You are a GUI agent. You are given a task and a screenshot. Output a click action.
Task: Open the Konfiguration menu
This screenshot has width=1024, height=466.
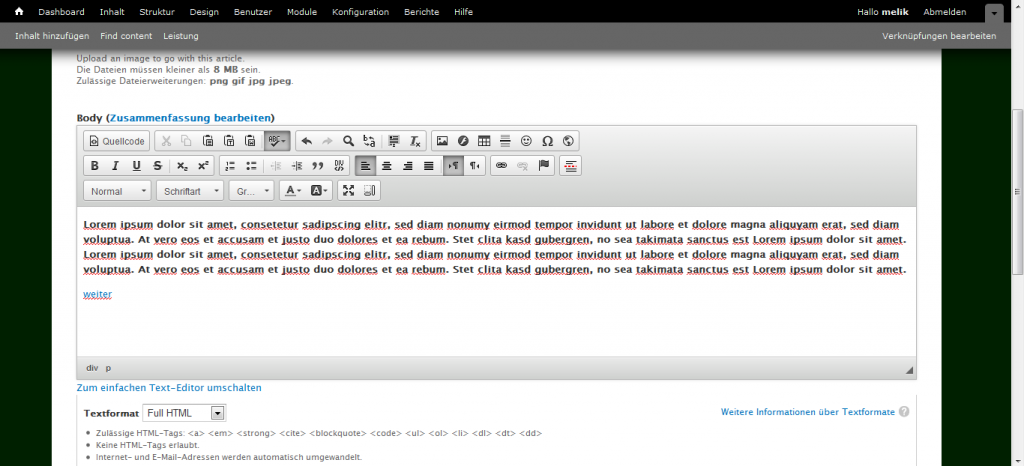(x=361, y=11)
